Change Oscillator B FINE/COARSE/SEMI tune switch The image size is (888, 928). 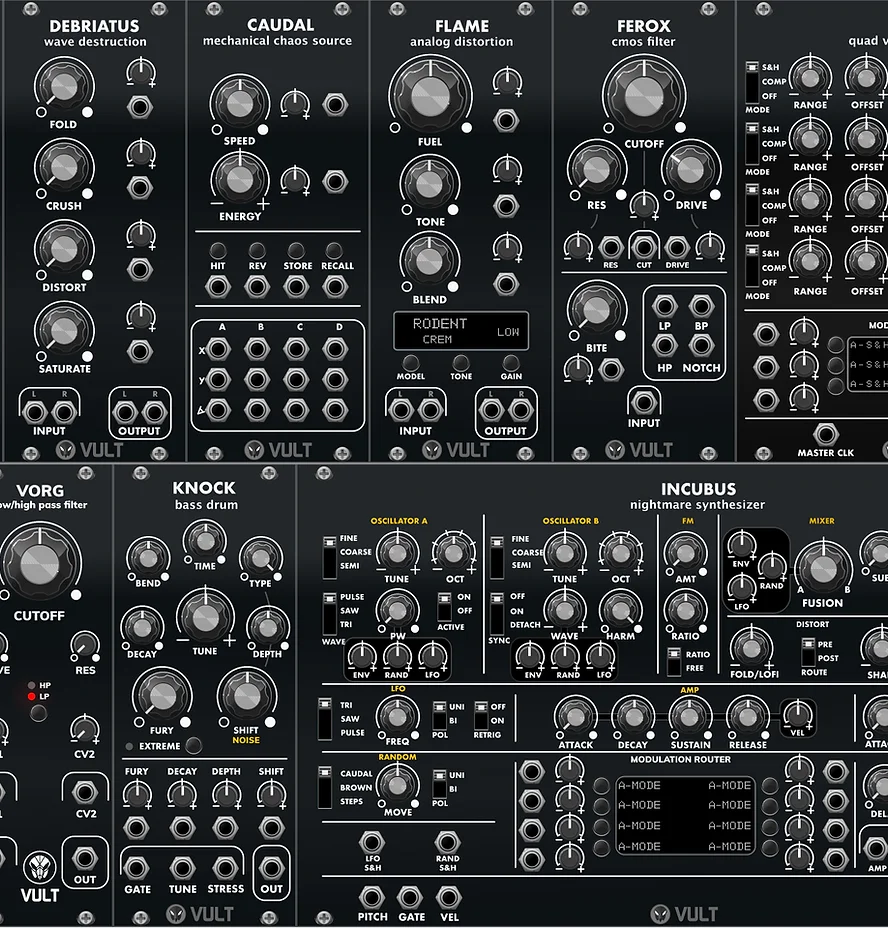pyautogui.click(x=497, y=557)
